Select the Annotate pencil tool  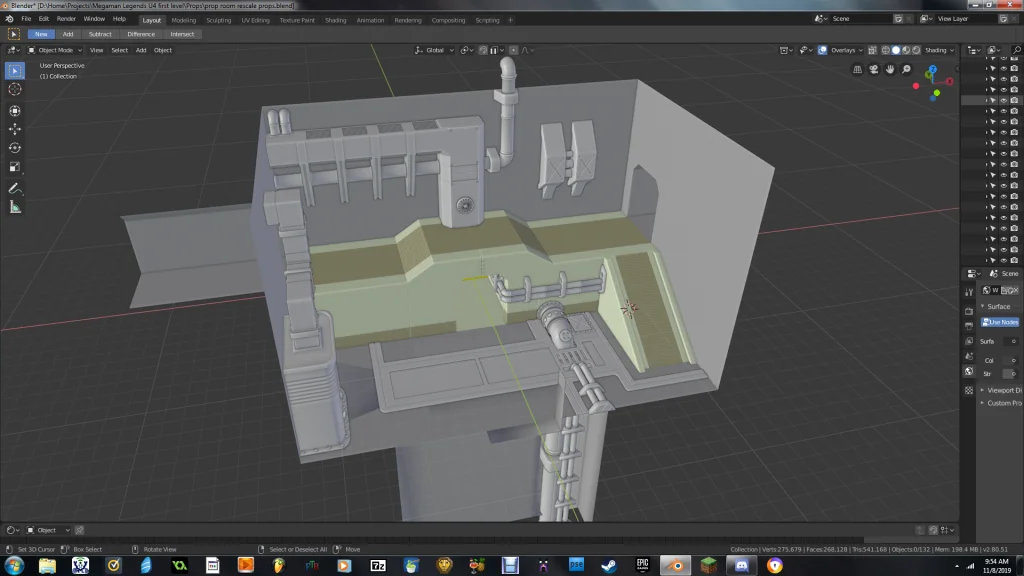click(15, 189)
